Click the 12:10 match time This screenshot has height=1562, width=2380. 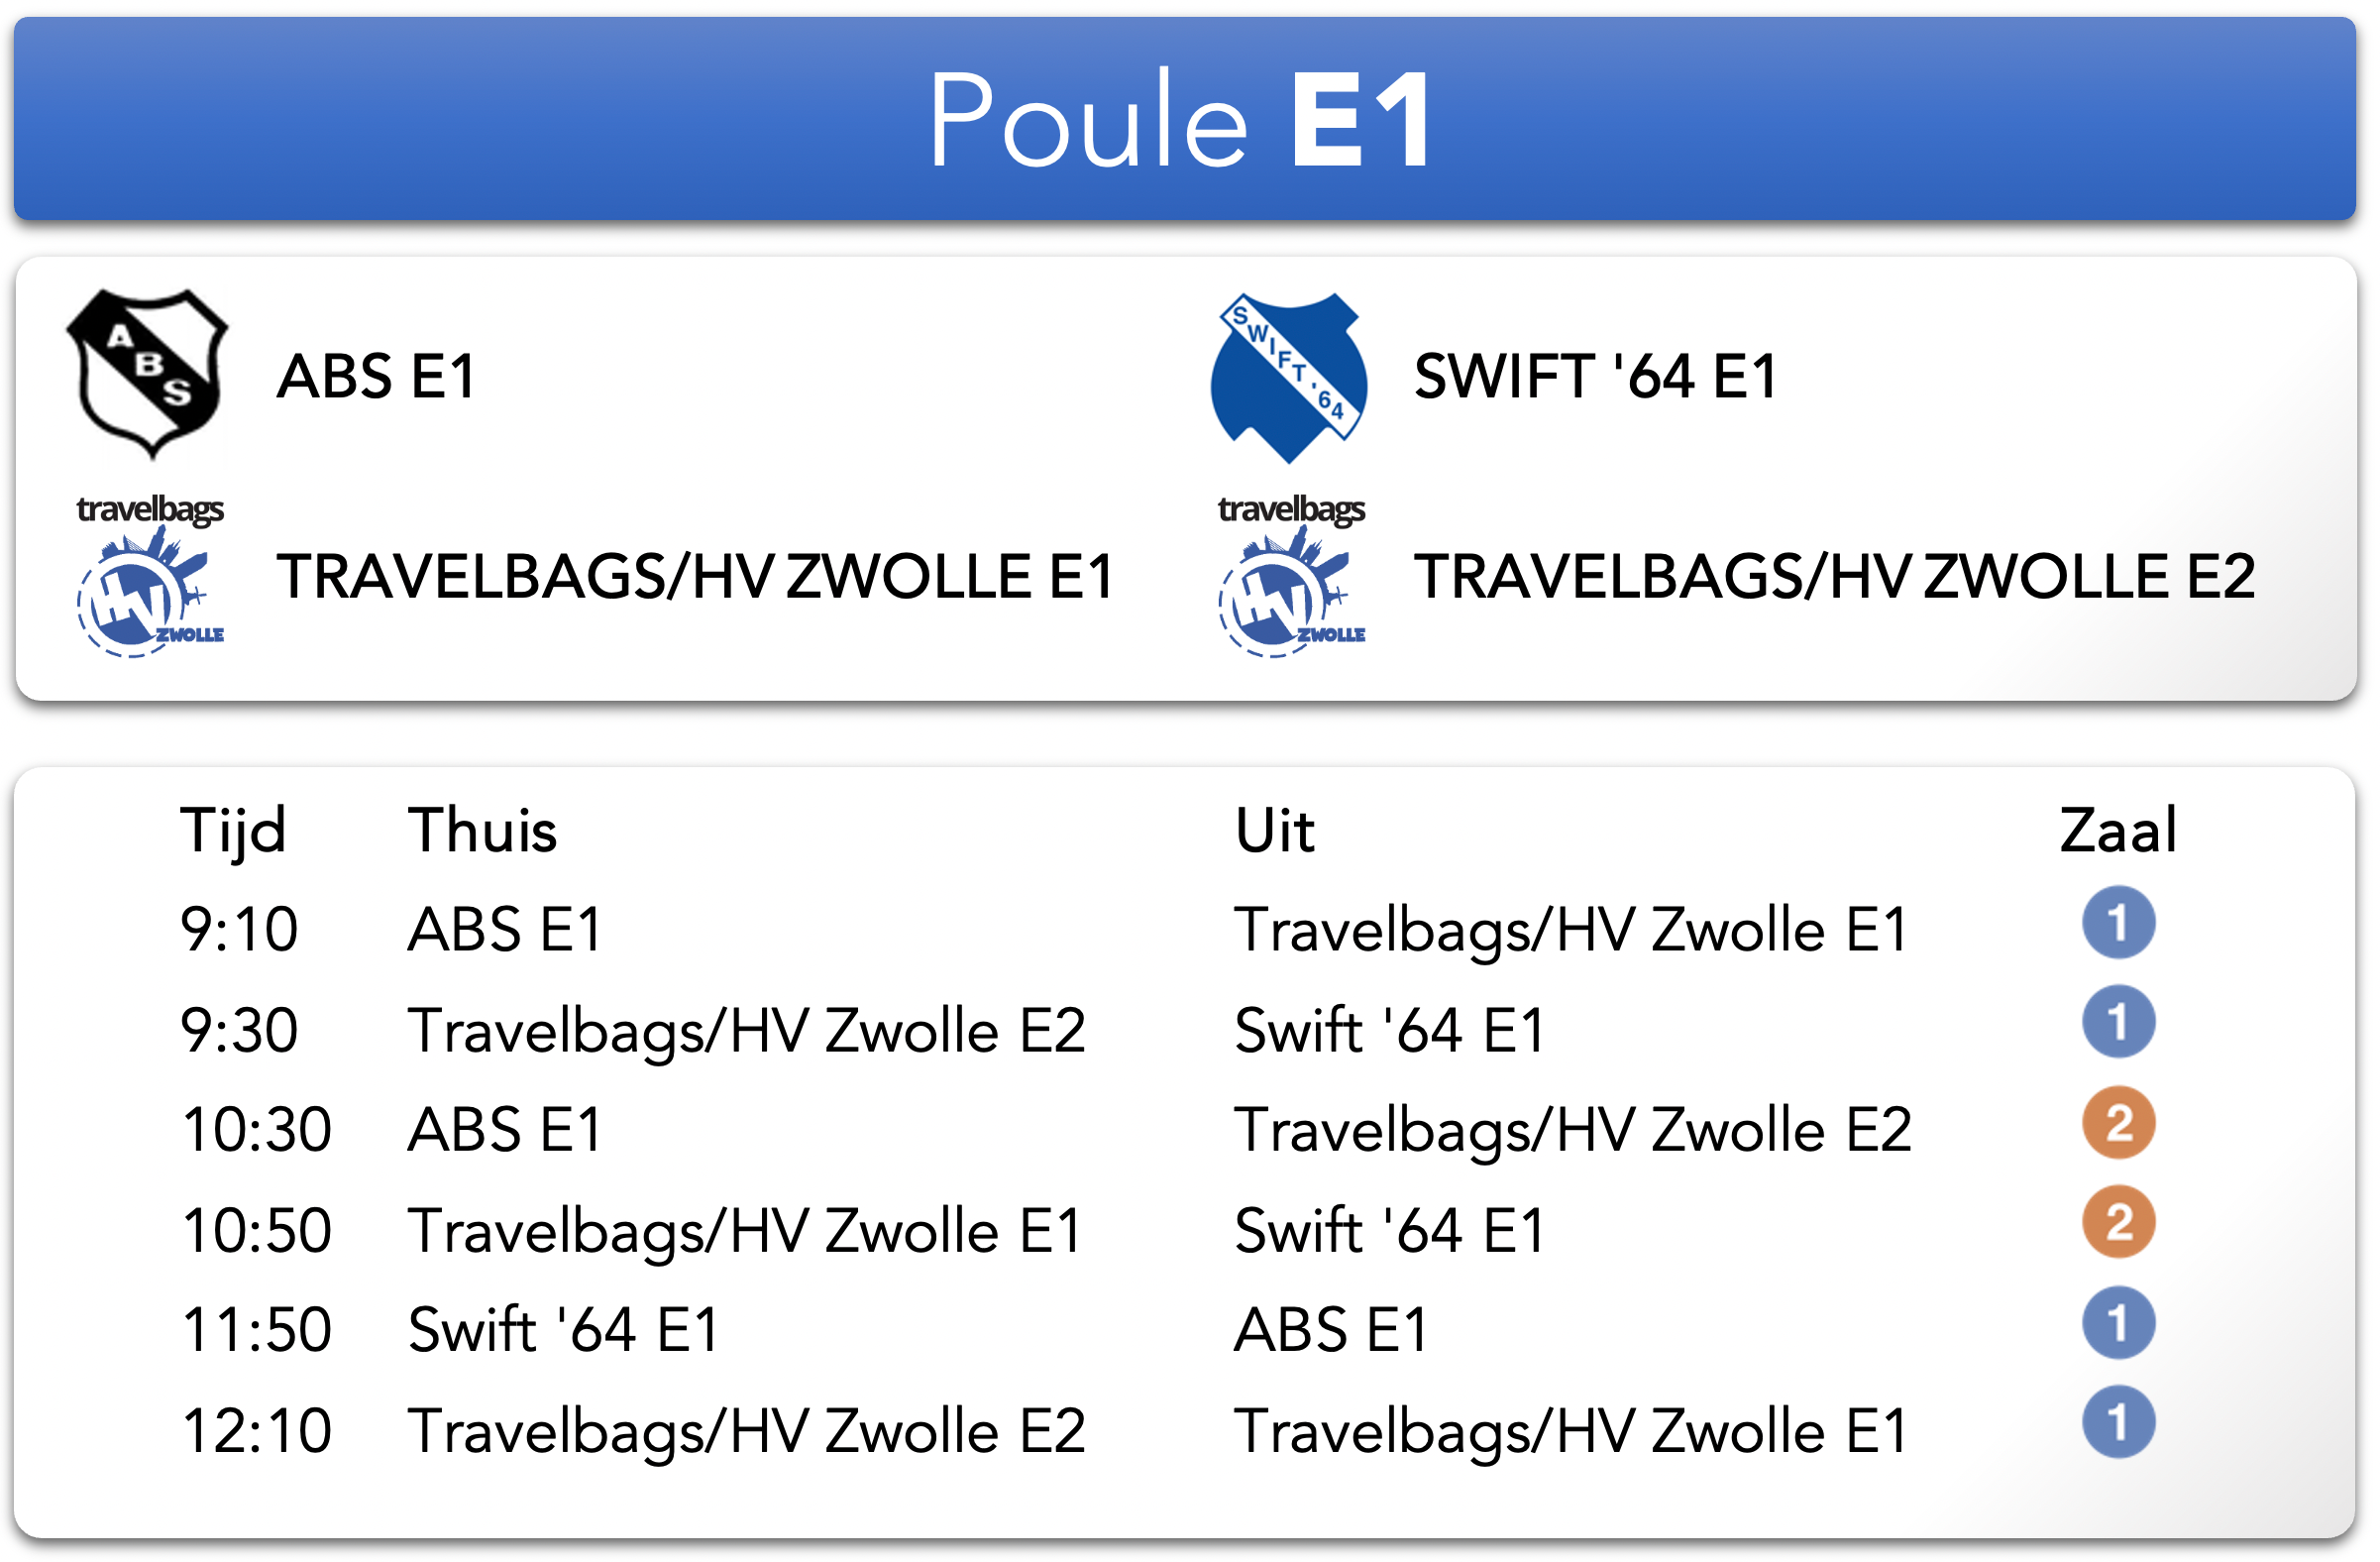[x=256, y=1431]
